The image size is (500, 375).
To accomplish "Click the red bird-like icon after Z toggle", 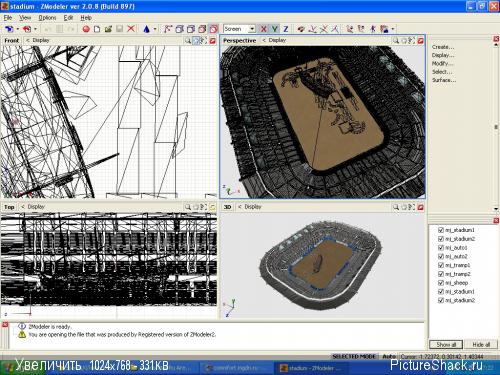I will click(x=301, y=29).
